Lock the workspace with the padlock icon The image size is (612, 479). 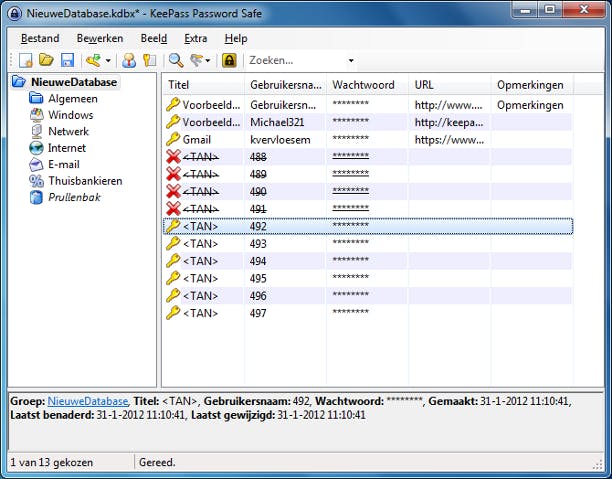click(x=230, y=61)
